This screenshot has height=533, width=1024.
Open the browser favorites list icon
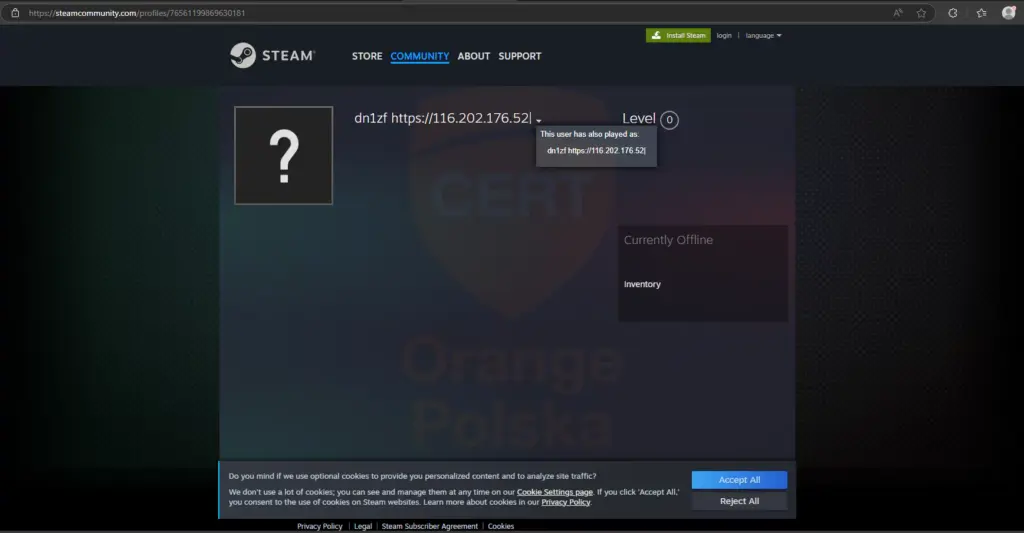coord(981,13)
